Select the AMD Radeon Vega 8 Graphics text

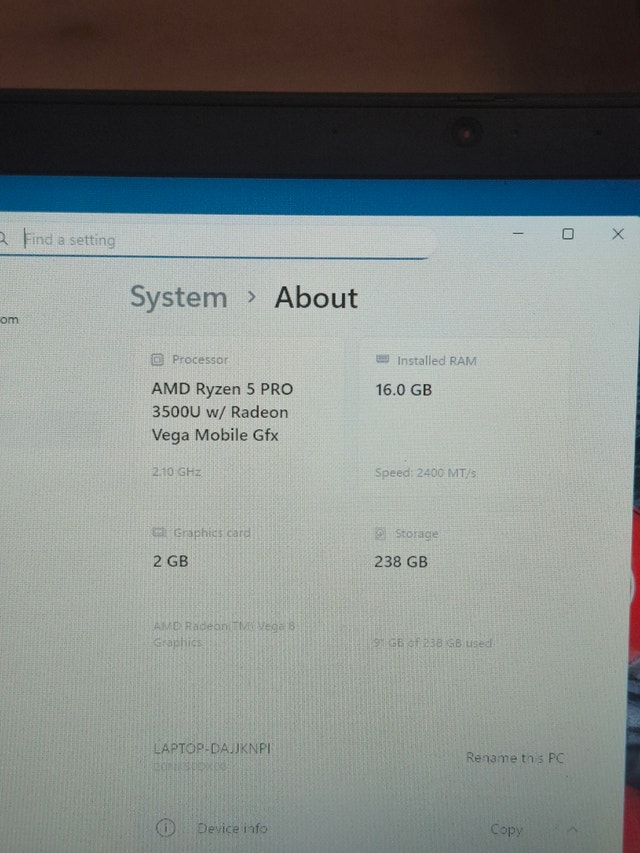click(x=224, y=634)
